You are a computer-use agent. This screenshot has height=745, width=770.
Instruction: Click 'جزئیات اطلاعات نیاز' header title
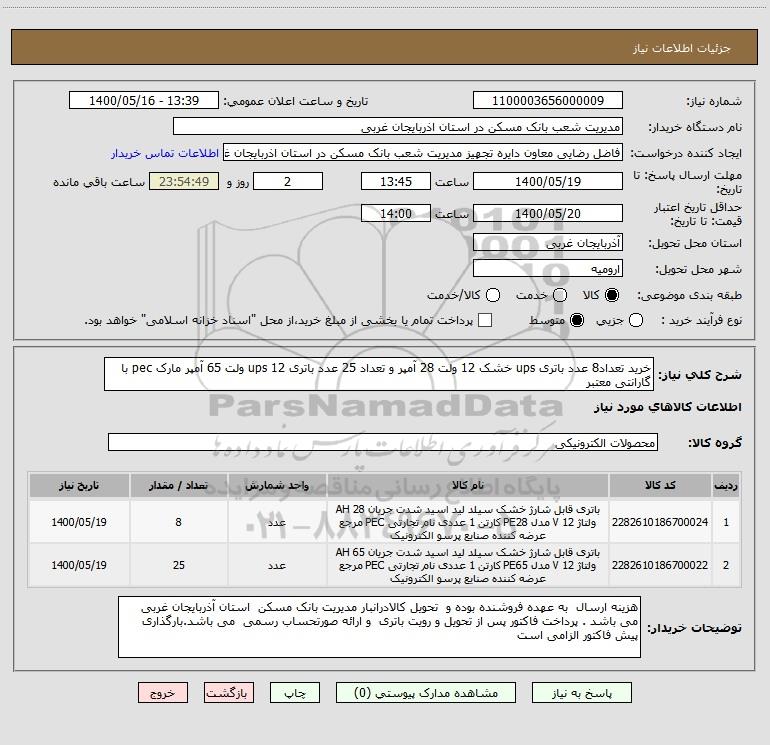point(682,48)
